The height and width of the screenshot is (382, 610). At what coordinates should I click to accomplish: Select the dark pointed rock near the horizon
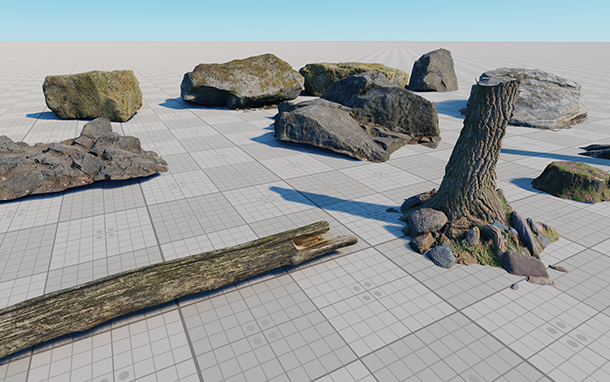tap(433, 71)
